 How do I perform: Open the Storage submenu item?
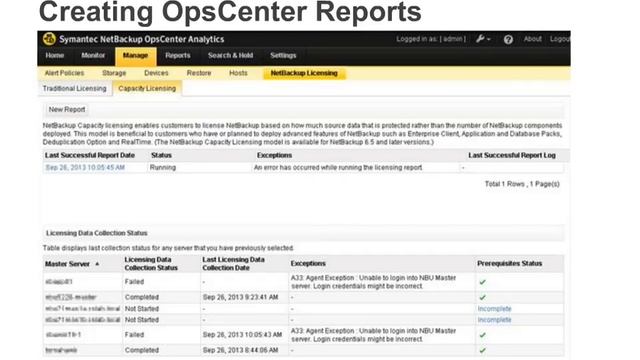tap(114, 73)
